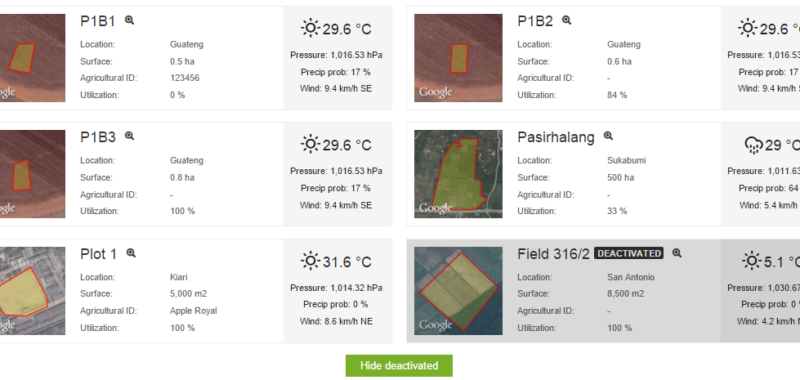The image size is (800, 380).
Task: Click the Hide deactivated button
Action: [x=399, y=366]
